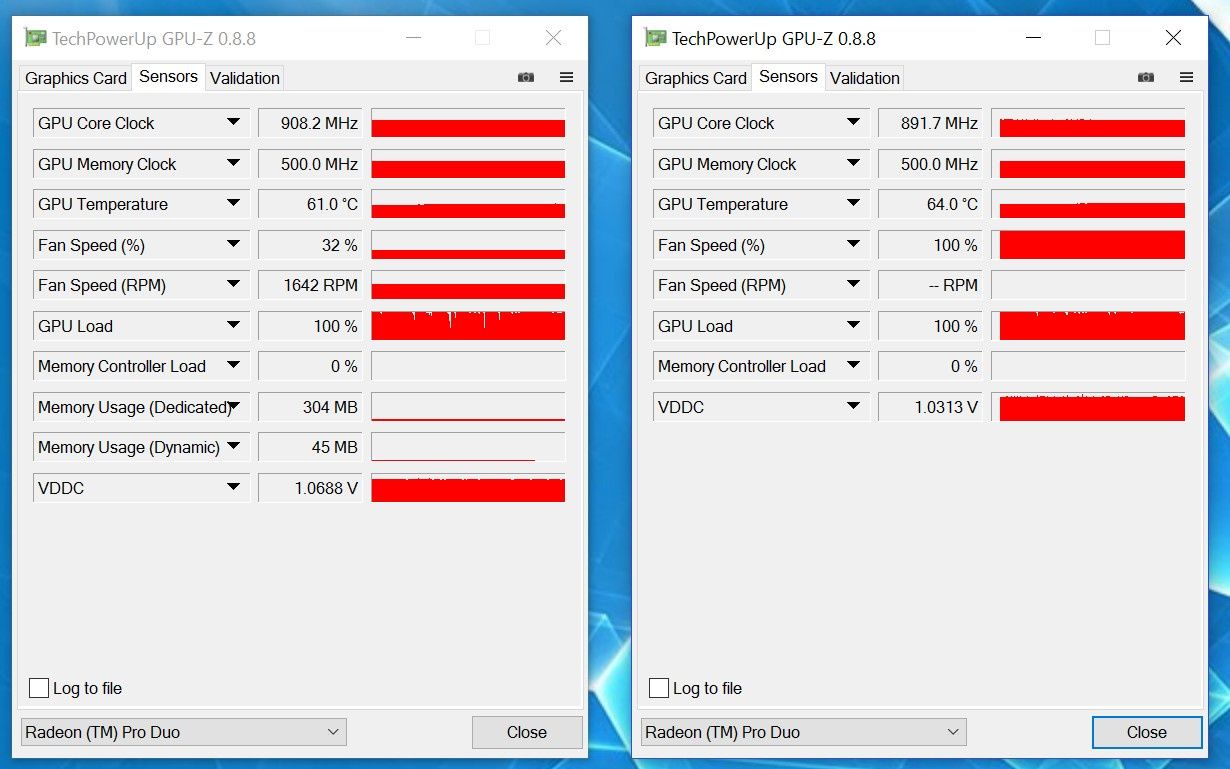This screenshot has height=769, width=1230.
Task: Click GPU Temperature graph in left window
Action: click(468, 204)
